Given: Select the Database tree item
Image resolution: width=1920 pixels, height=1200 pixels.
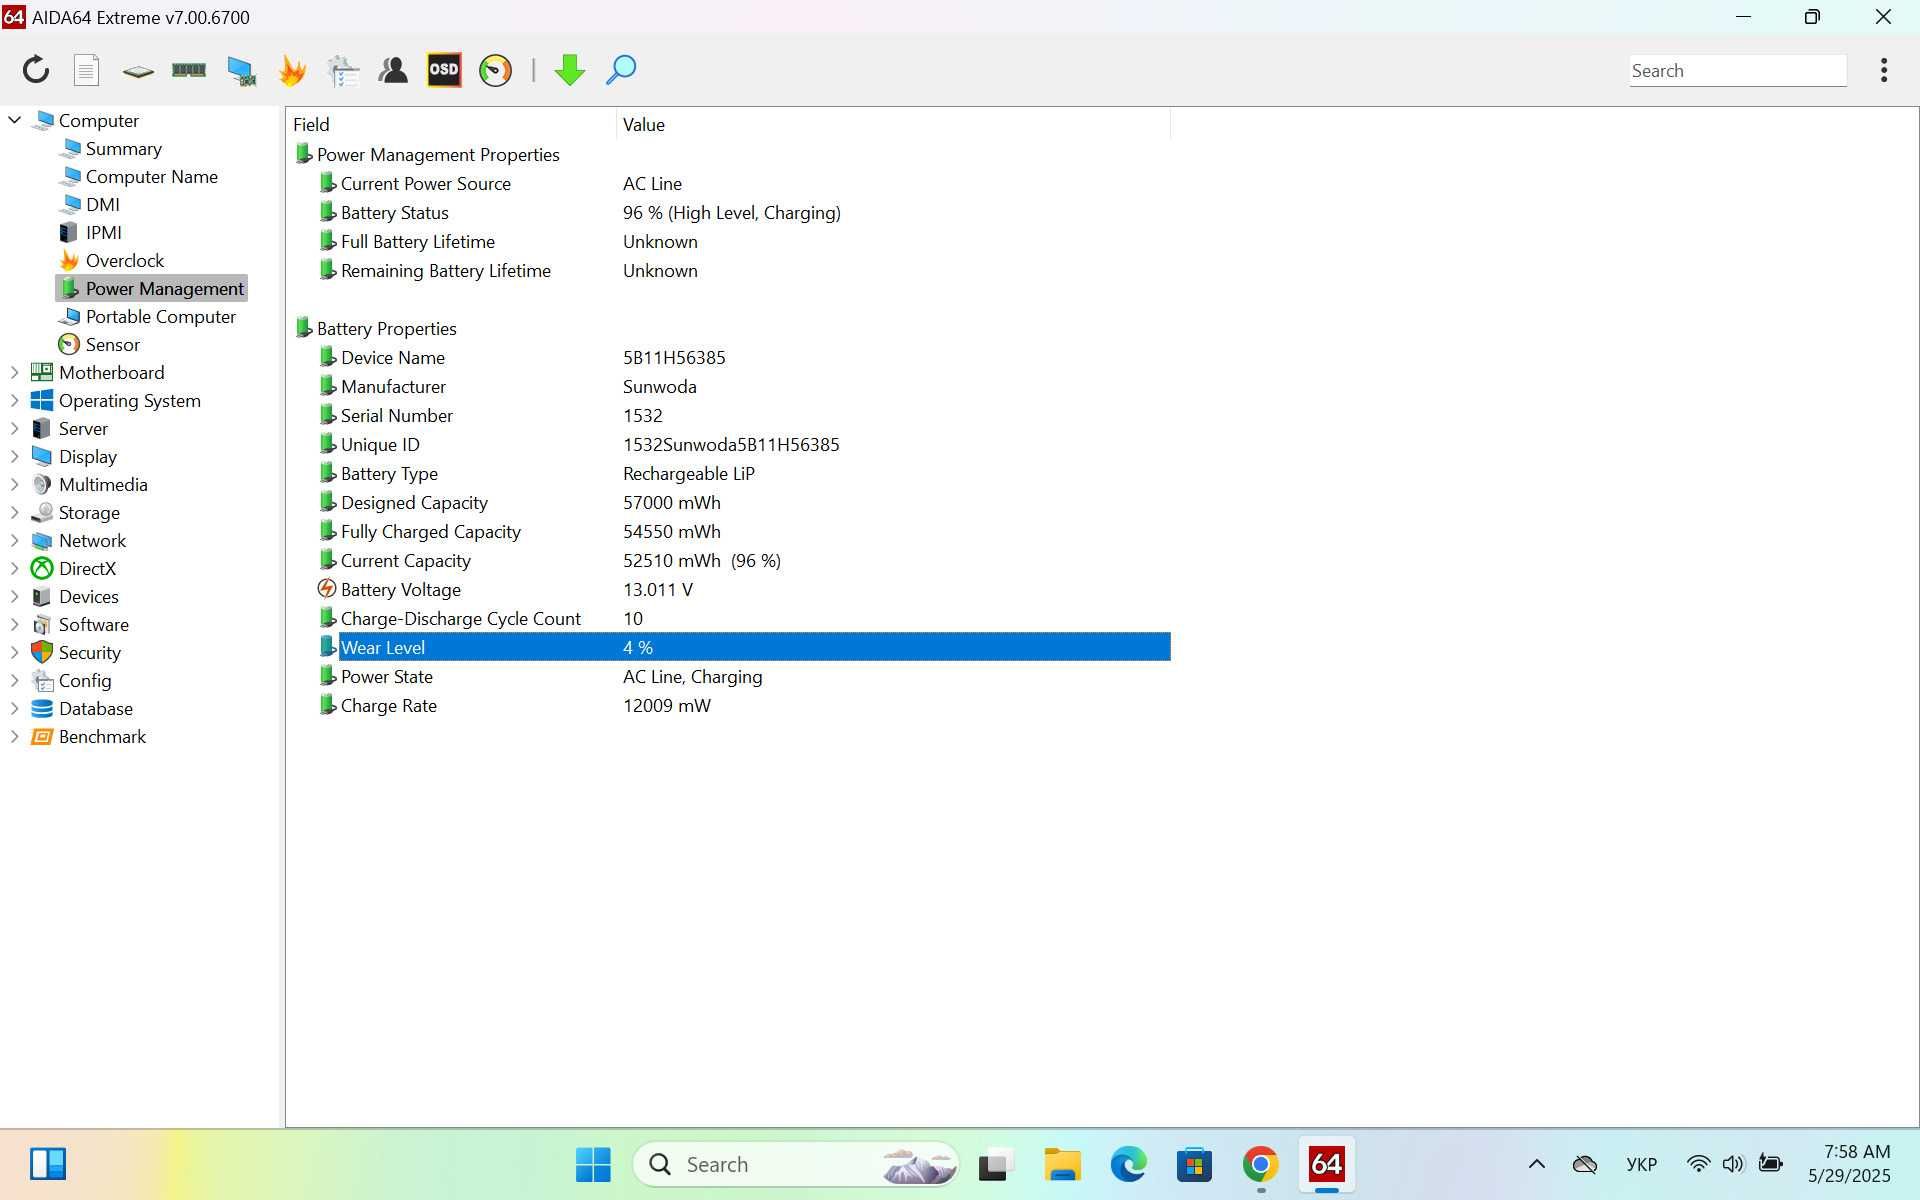Looking at the screenshot, I should 95,708.
